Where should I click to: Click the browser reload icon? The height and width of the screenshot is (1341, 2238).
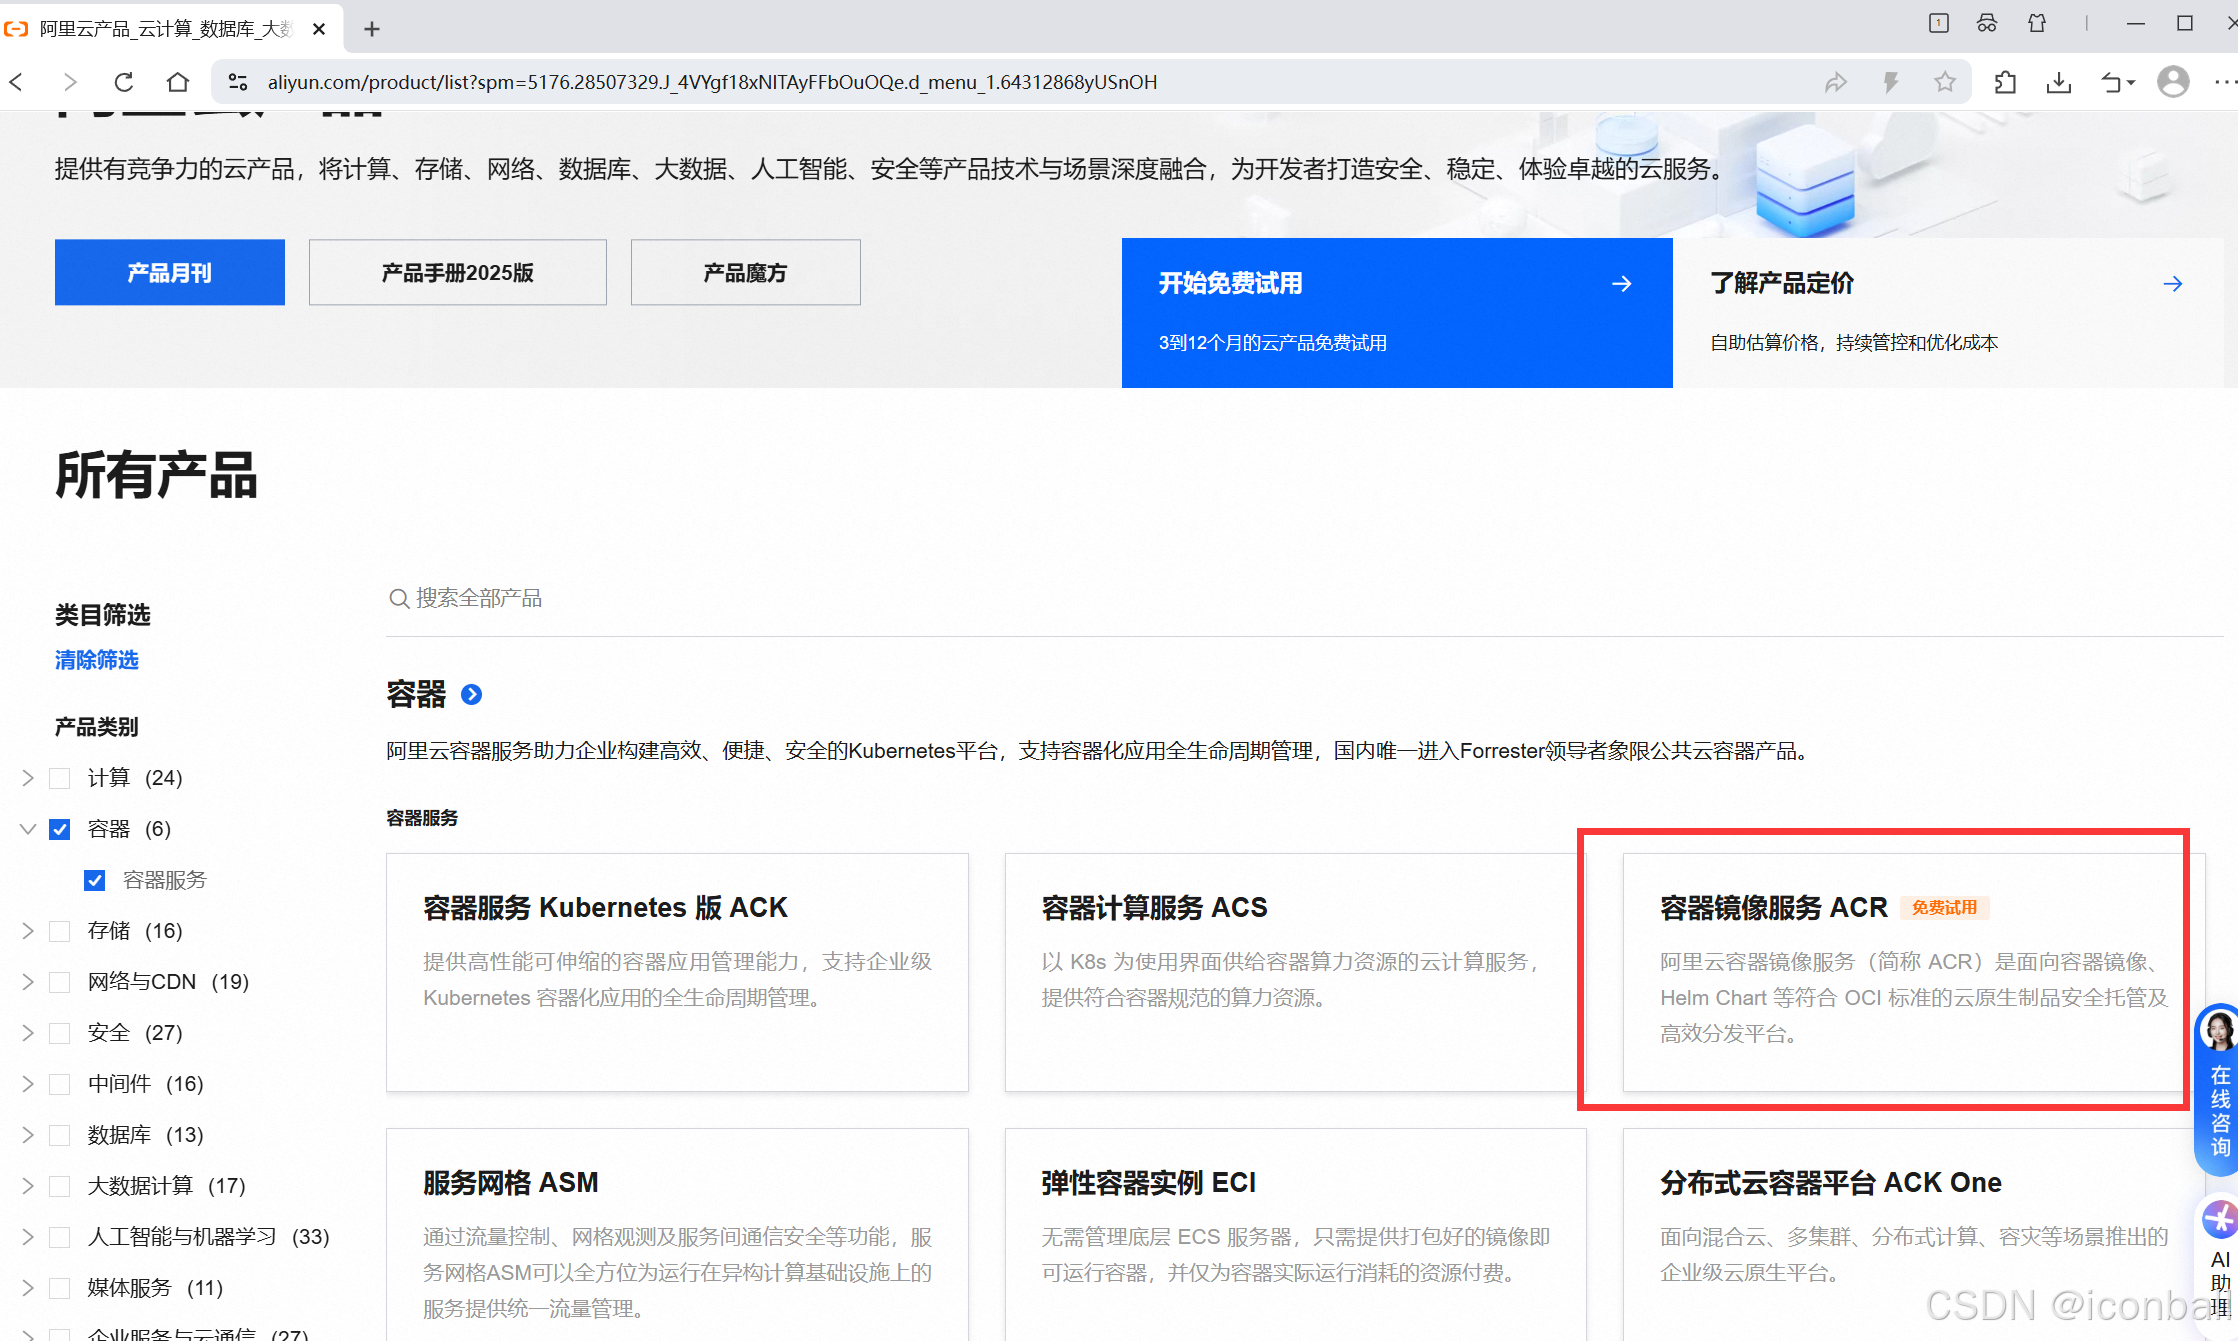coord(124,82)
